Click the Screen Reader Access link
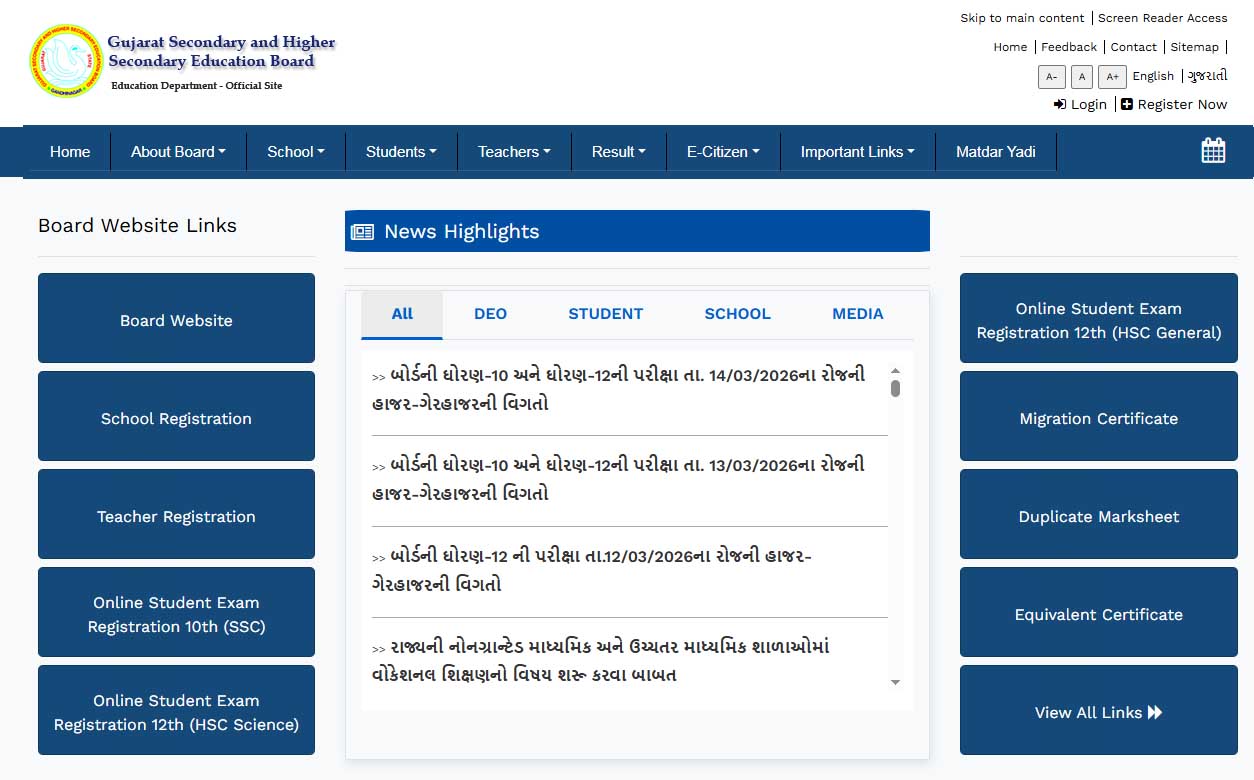Viewport: 1254px width, 780px height. coord(1162,17)
